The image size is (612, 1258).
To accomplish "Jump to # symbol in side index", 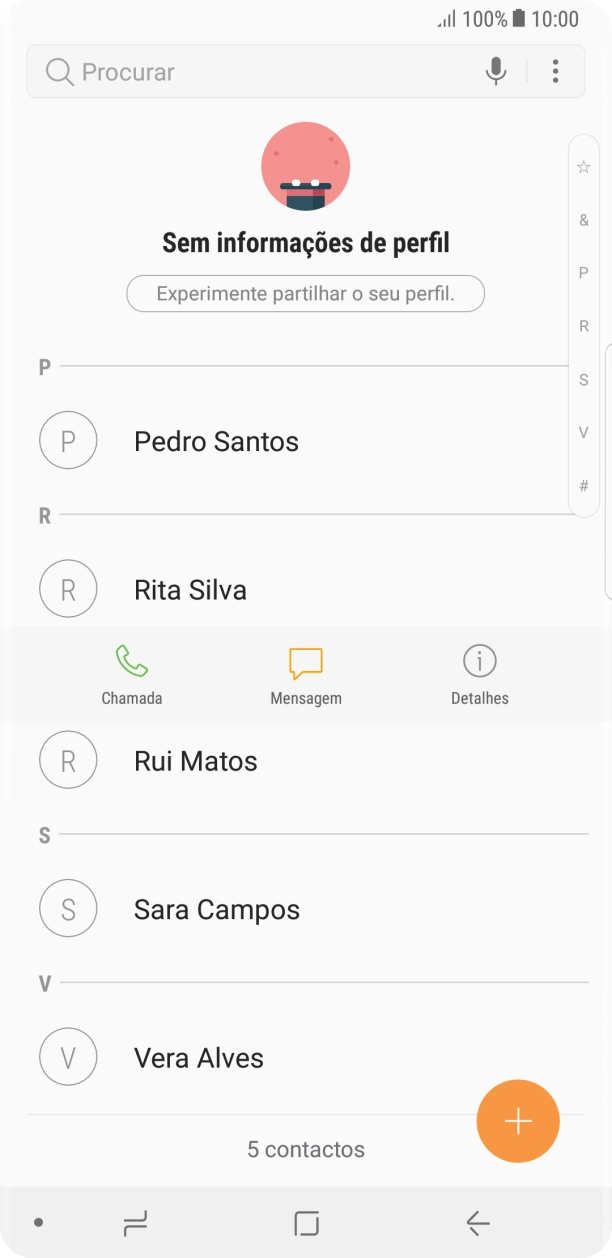I will pyautogui.click(x=583, y=485).
